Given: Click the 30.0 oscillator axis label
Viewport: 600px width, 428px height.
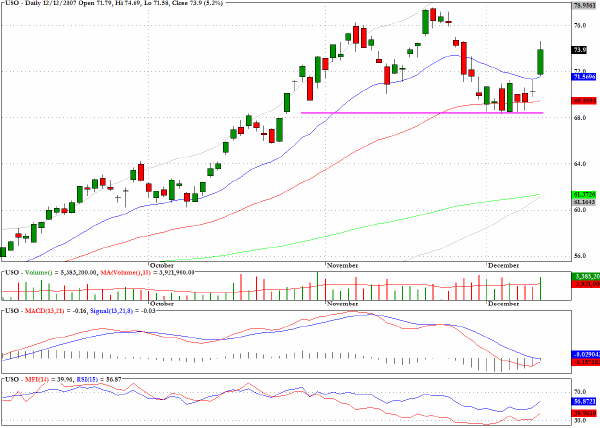Looking at the screenshot, I should 580,420.
